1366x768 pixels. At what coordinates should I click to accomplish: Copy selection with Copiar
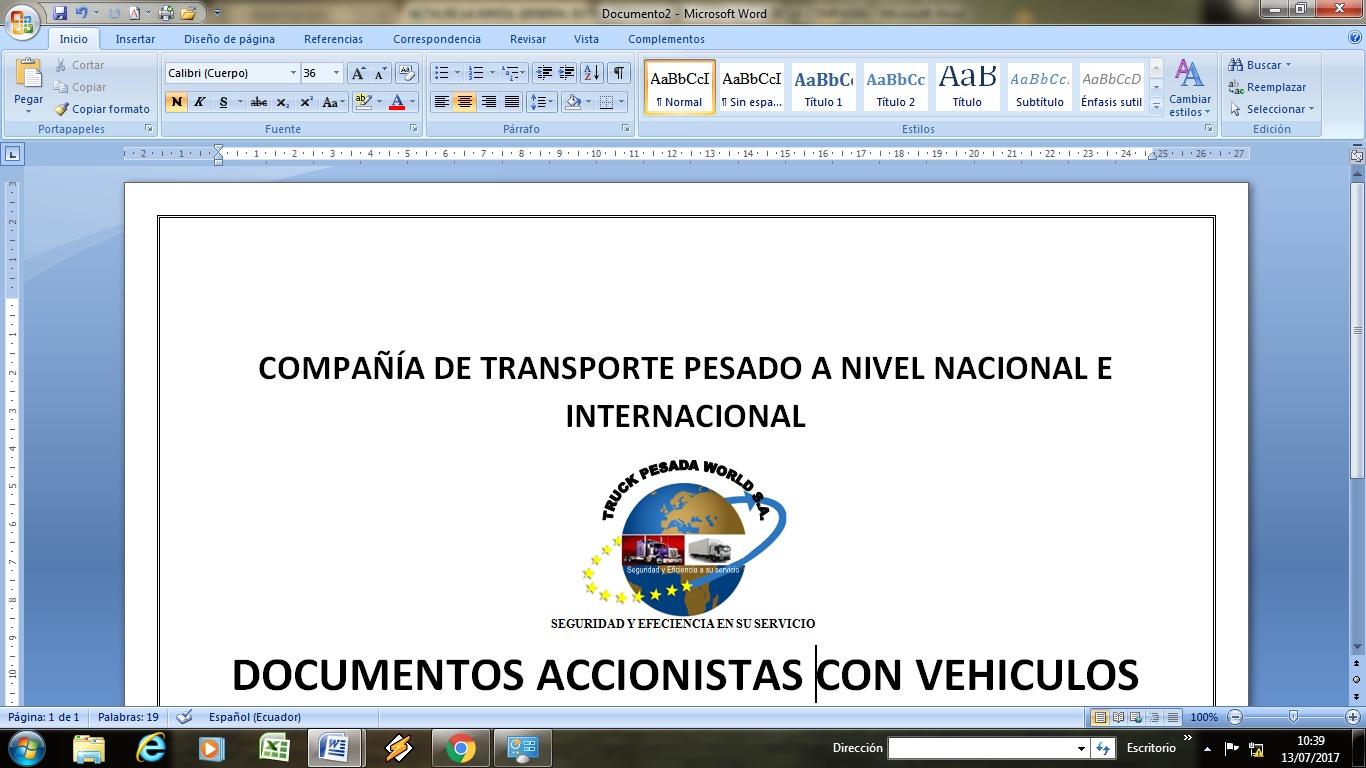point(80,87)
